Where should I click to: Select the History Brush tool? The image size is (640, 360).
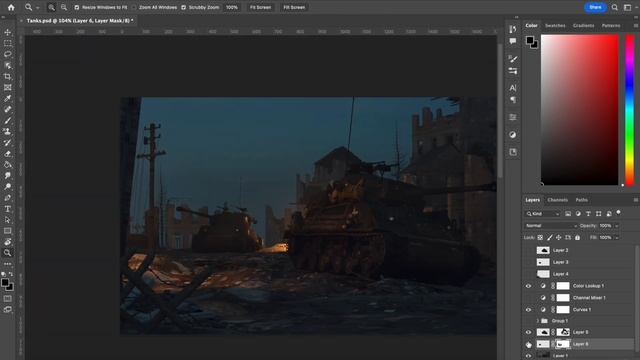pos(7,142)
